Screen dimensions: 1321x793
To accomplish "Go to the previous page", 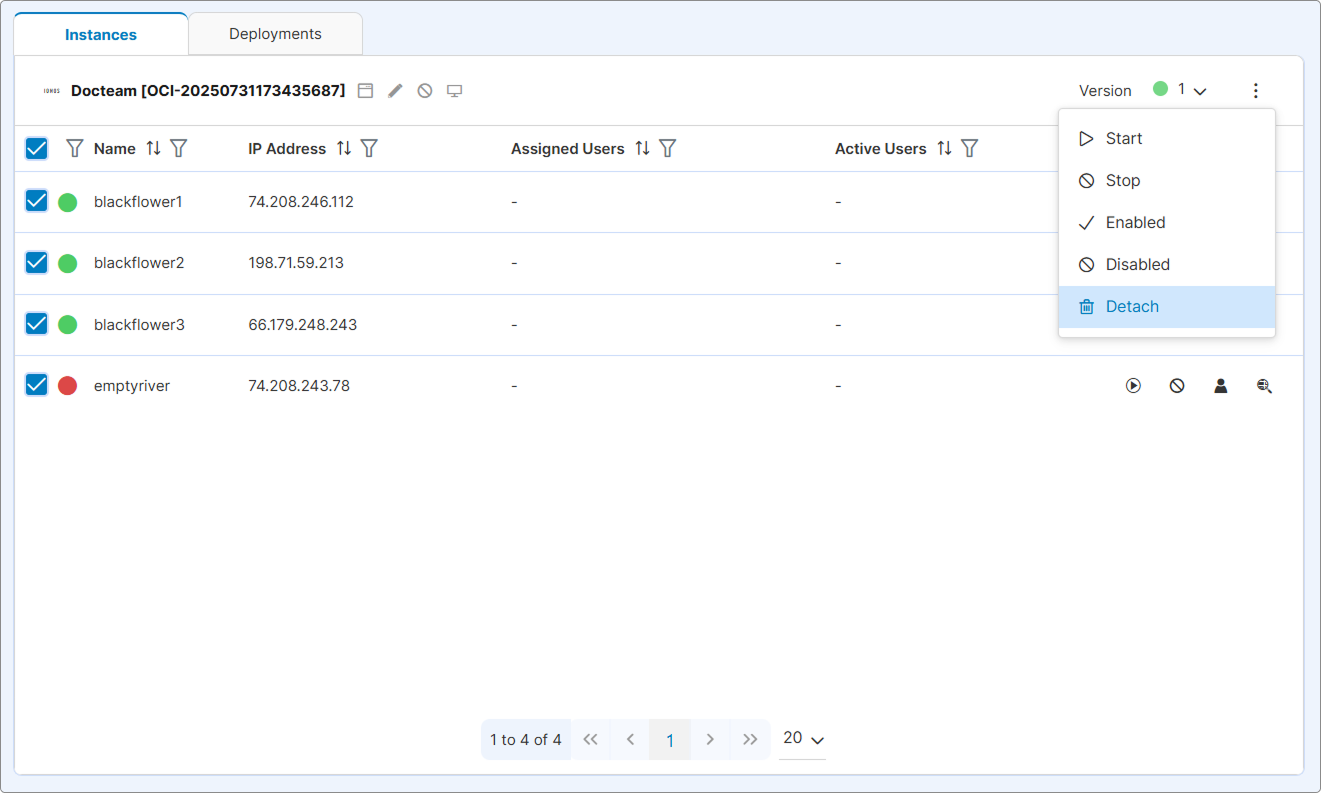I will point(630,740).
